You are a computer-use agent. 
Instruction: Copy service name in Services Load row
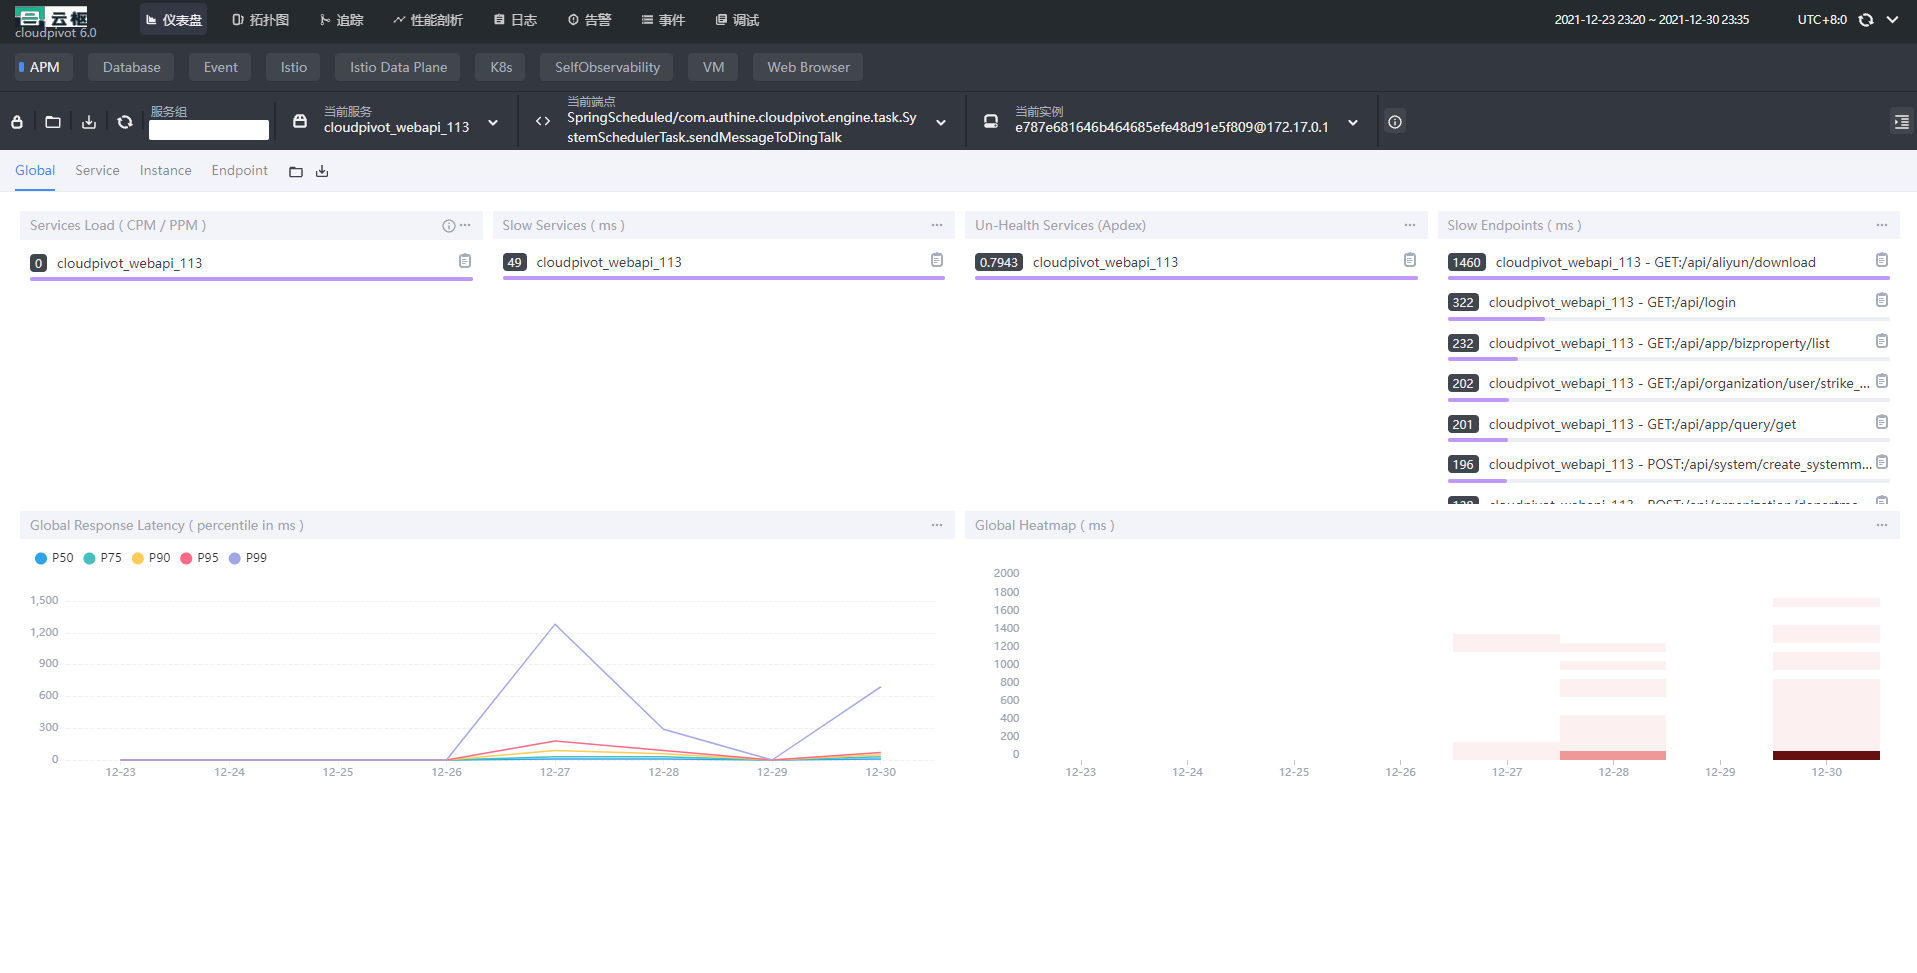465,261
